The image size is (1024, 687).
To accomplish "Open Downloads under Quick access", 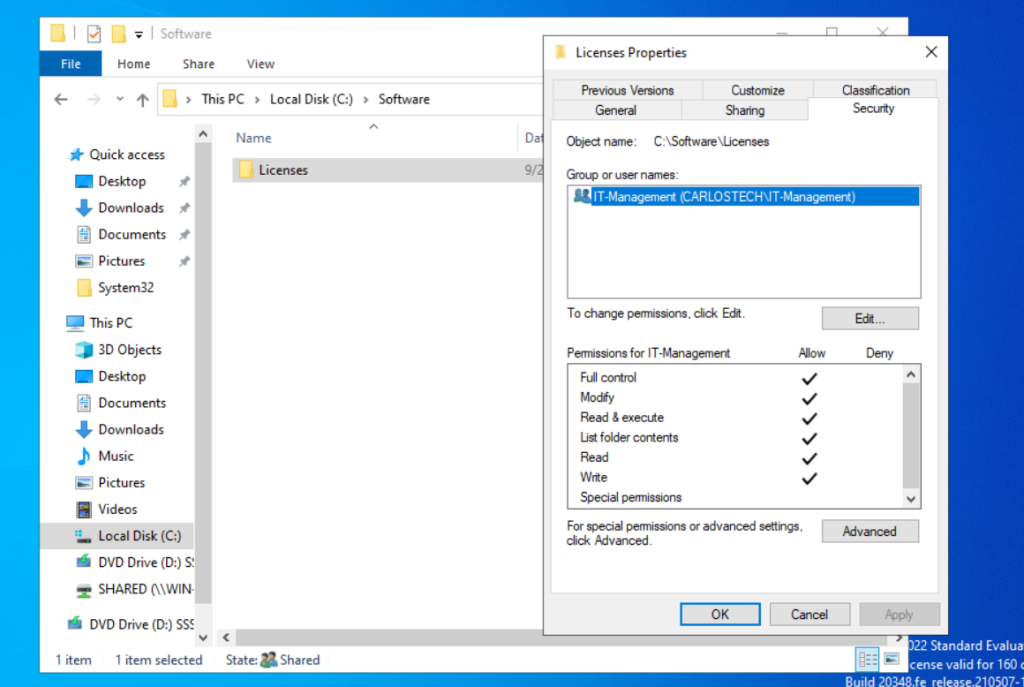I will point(130,208).
